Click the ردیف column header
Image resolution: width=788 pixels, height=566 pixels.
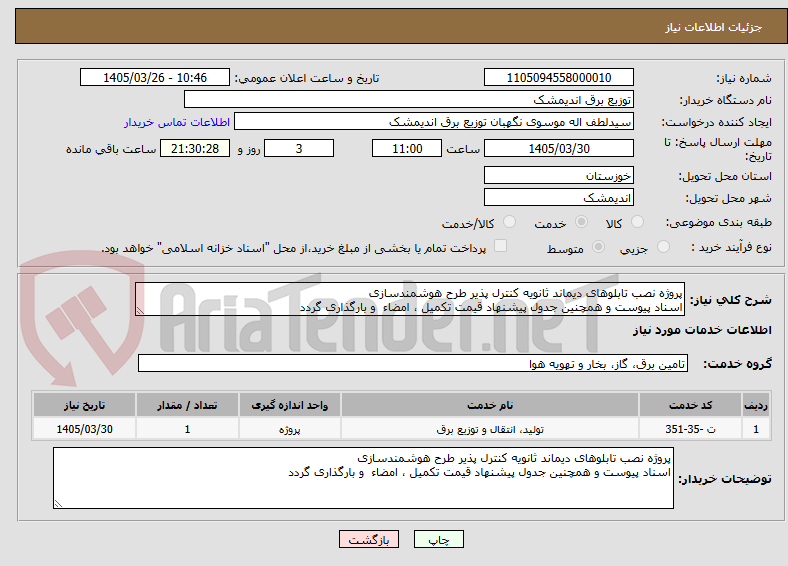coord(756,405)
